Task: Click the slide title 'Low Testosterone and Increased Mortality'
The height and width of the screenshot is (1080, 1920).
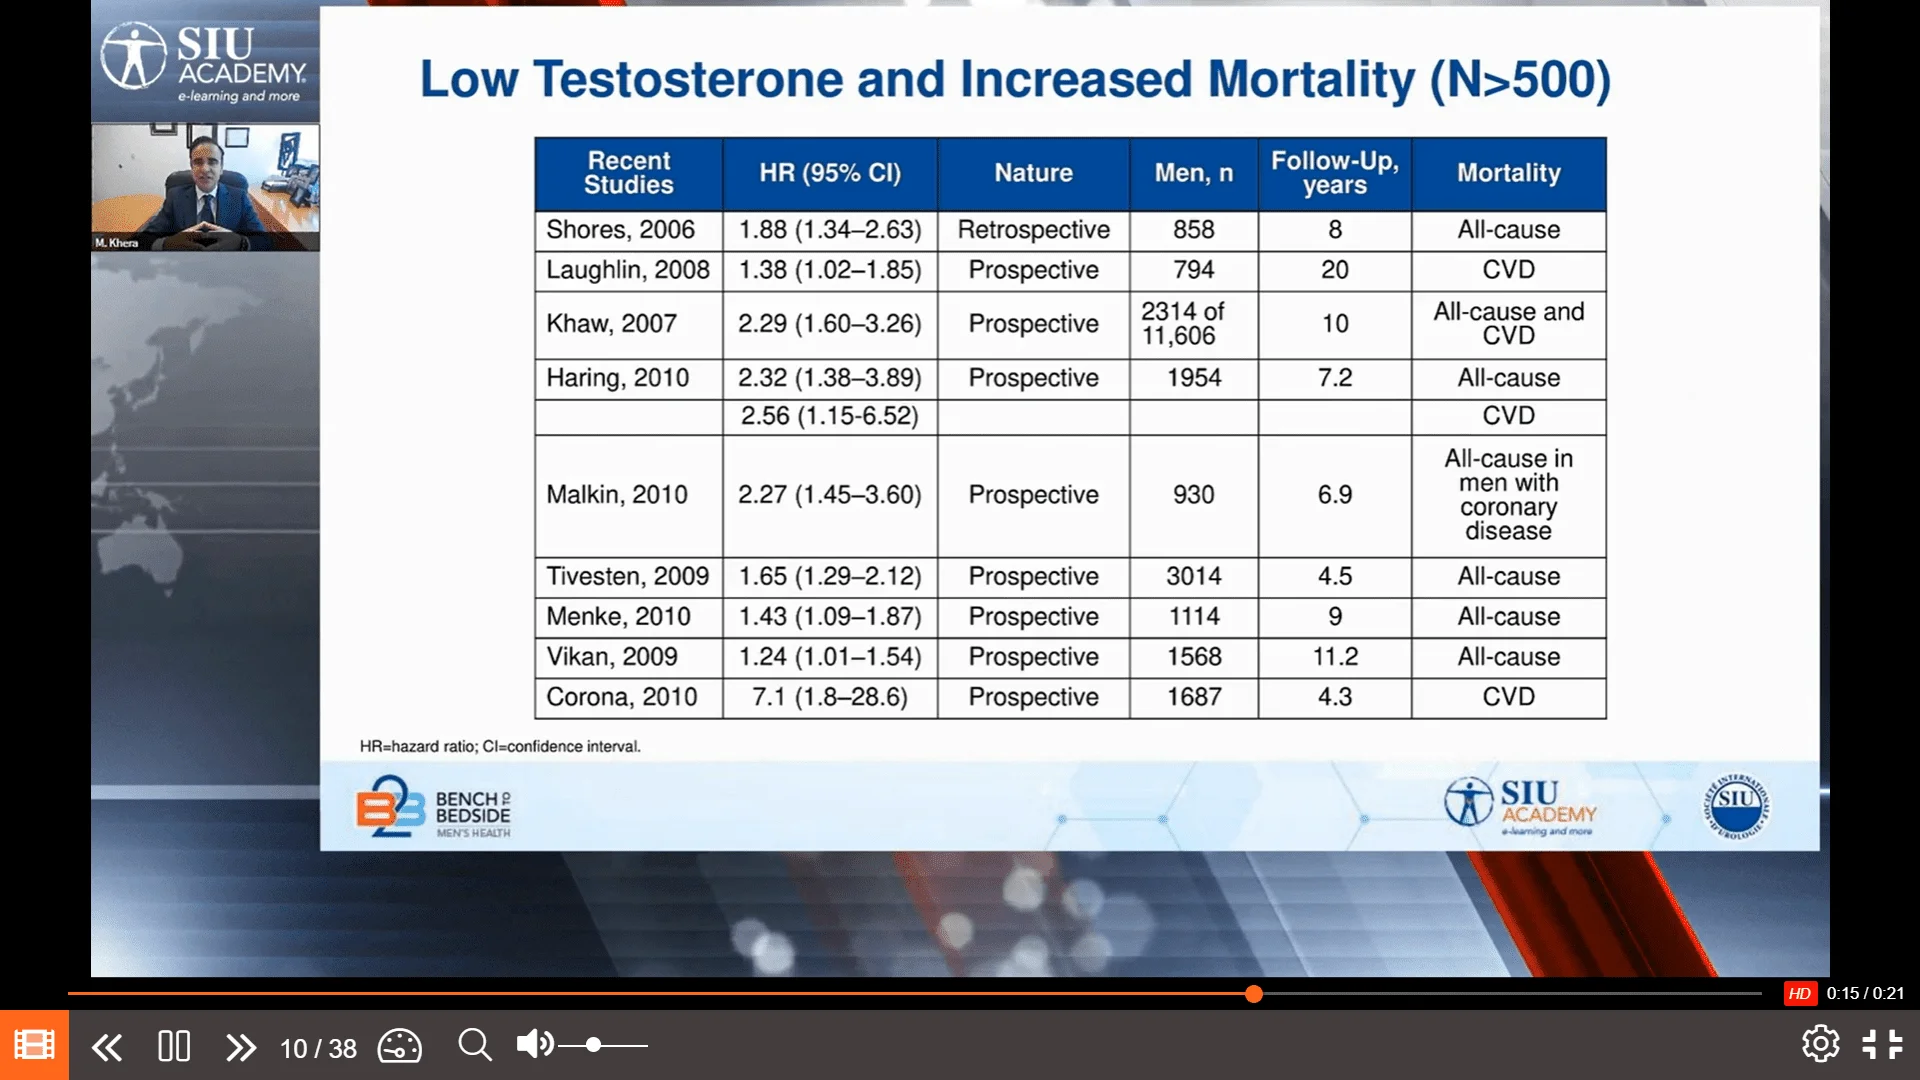Action: [x=1014, y=79]
